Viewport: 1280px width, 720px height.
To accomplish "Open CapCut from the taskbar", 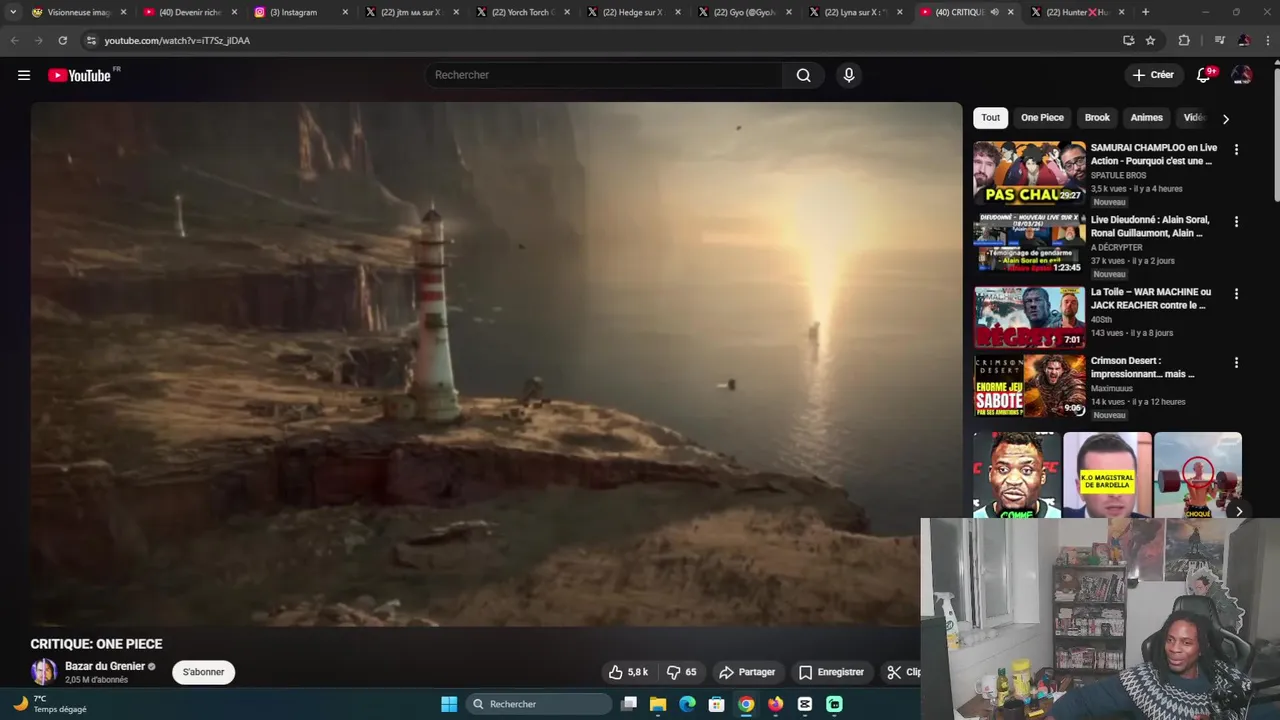I will pyautogui.click(x=805, y=704).
